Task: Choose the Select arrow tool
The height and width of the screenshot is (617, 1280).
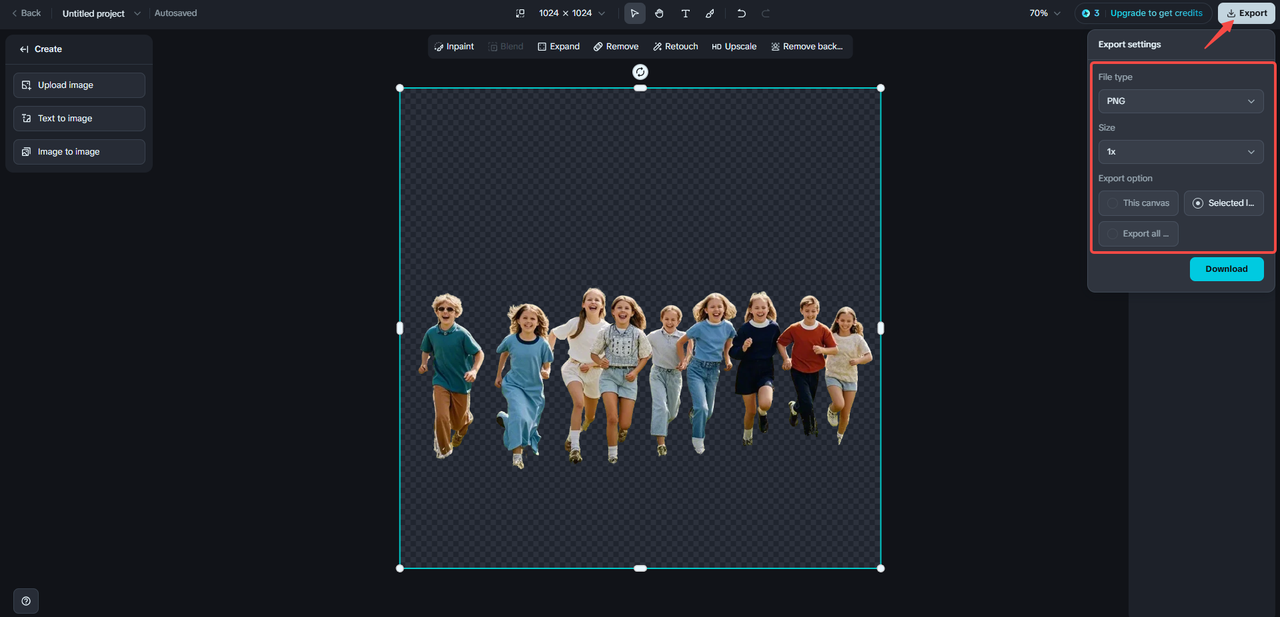Action: point(635,13)
